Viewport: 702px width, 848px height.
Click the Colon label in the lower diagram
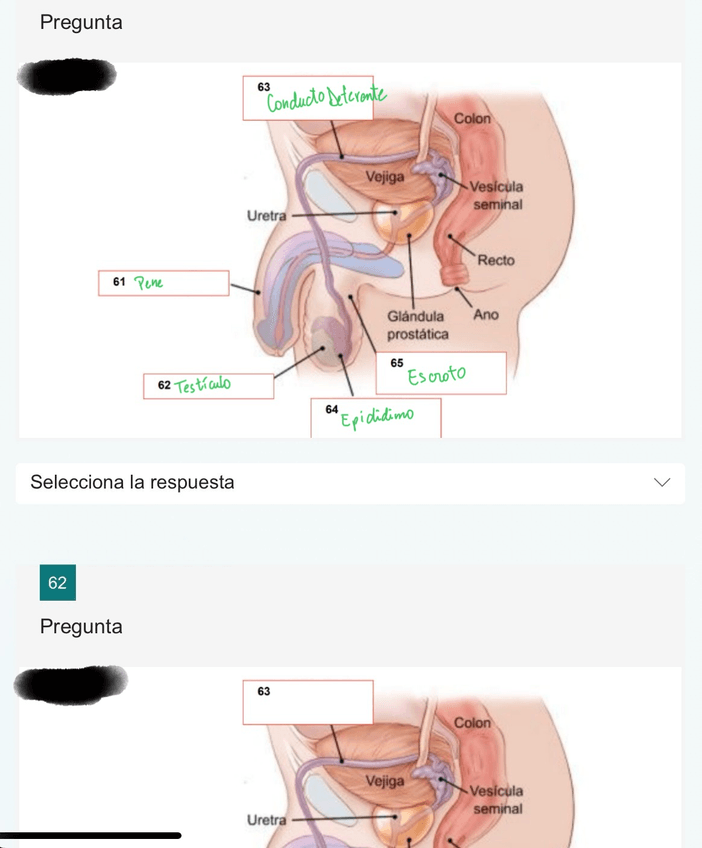tap(472, 722)
